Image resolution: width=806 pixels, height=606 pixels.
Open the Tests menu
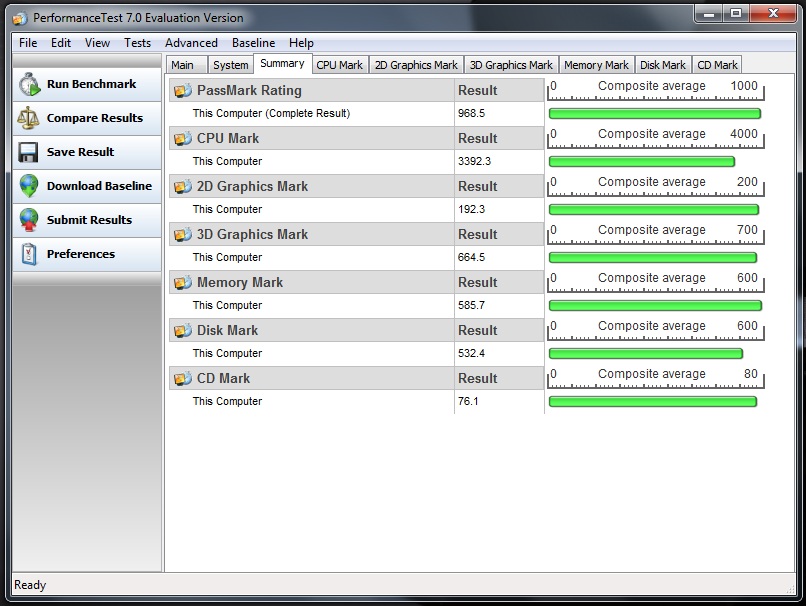click(137, 43)
